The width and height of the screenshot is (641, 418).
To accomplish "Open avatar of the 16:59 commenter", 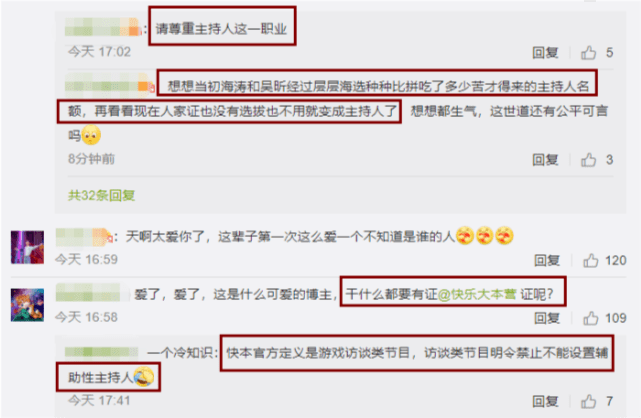I will pyautogui.click(x=27, y=247).
